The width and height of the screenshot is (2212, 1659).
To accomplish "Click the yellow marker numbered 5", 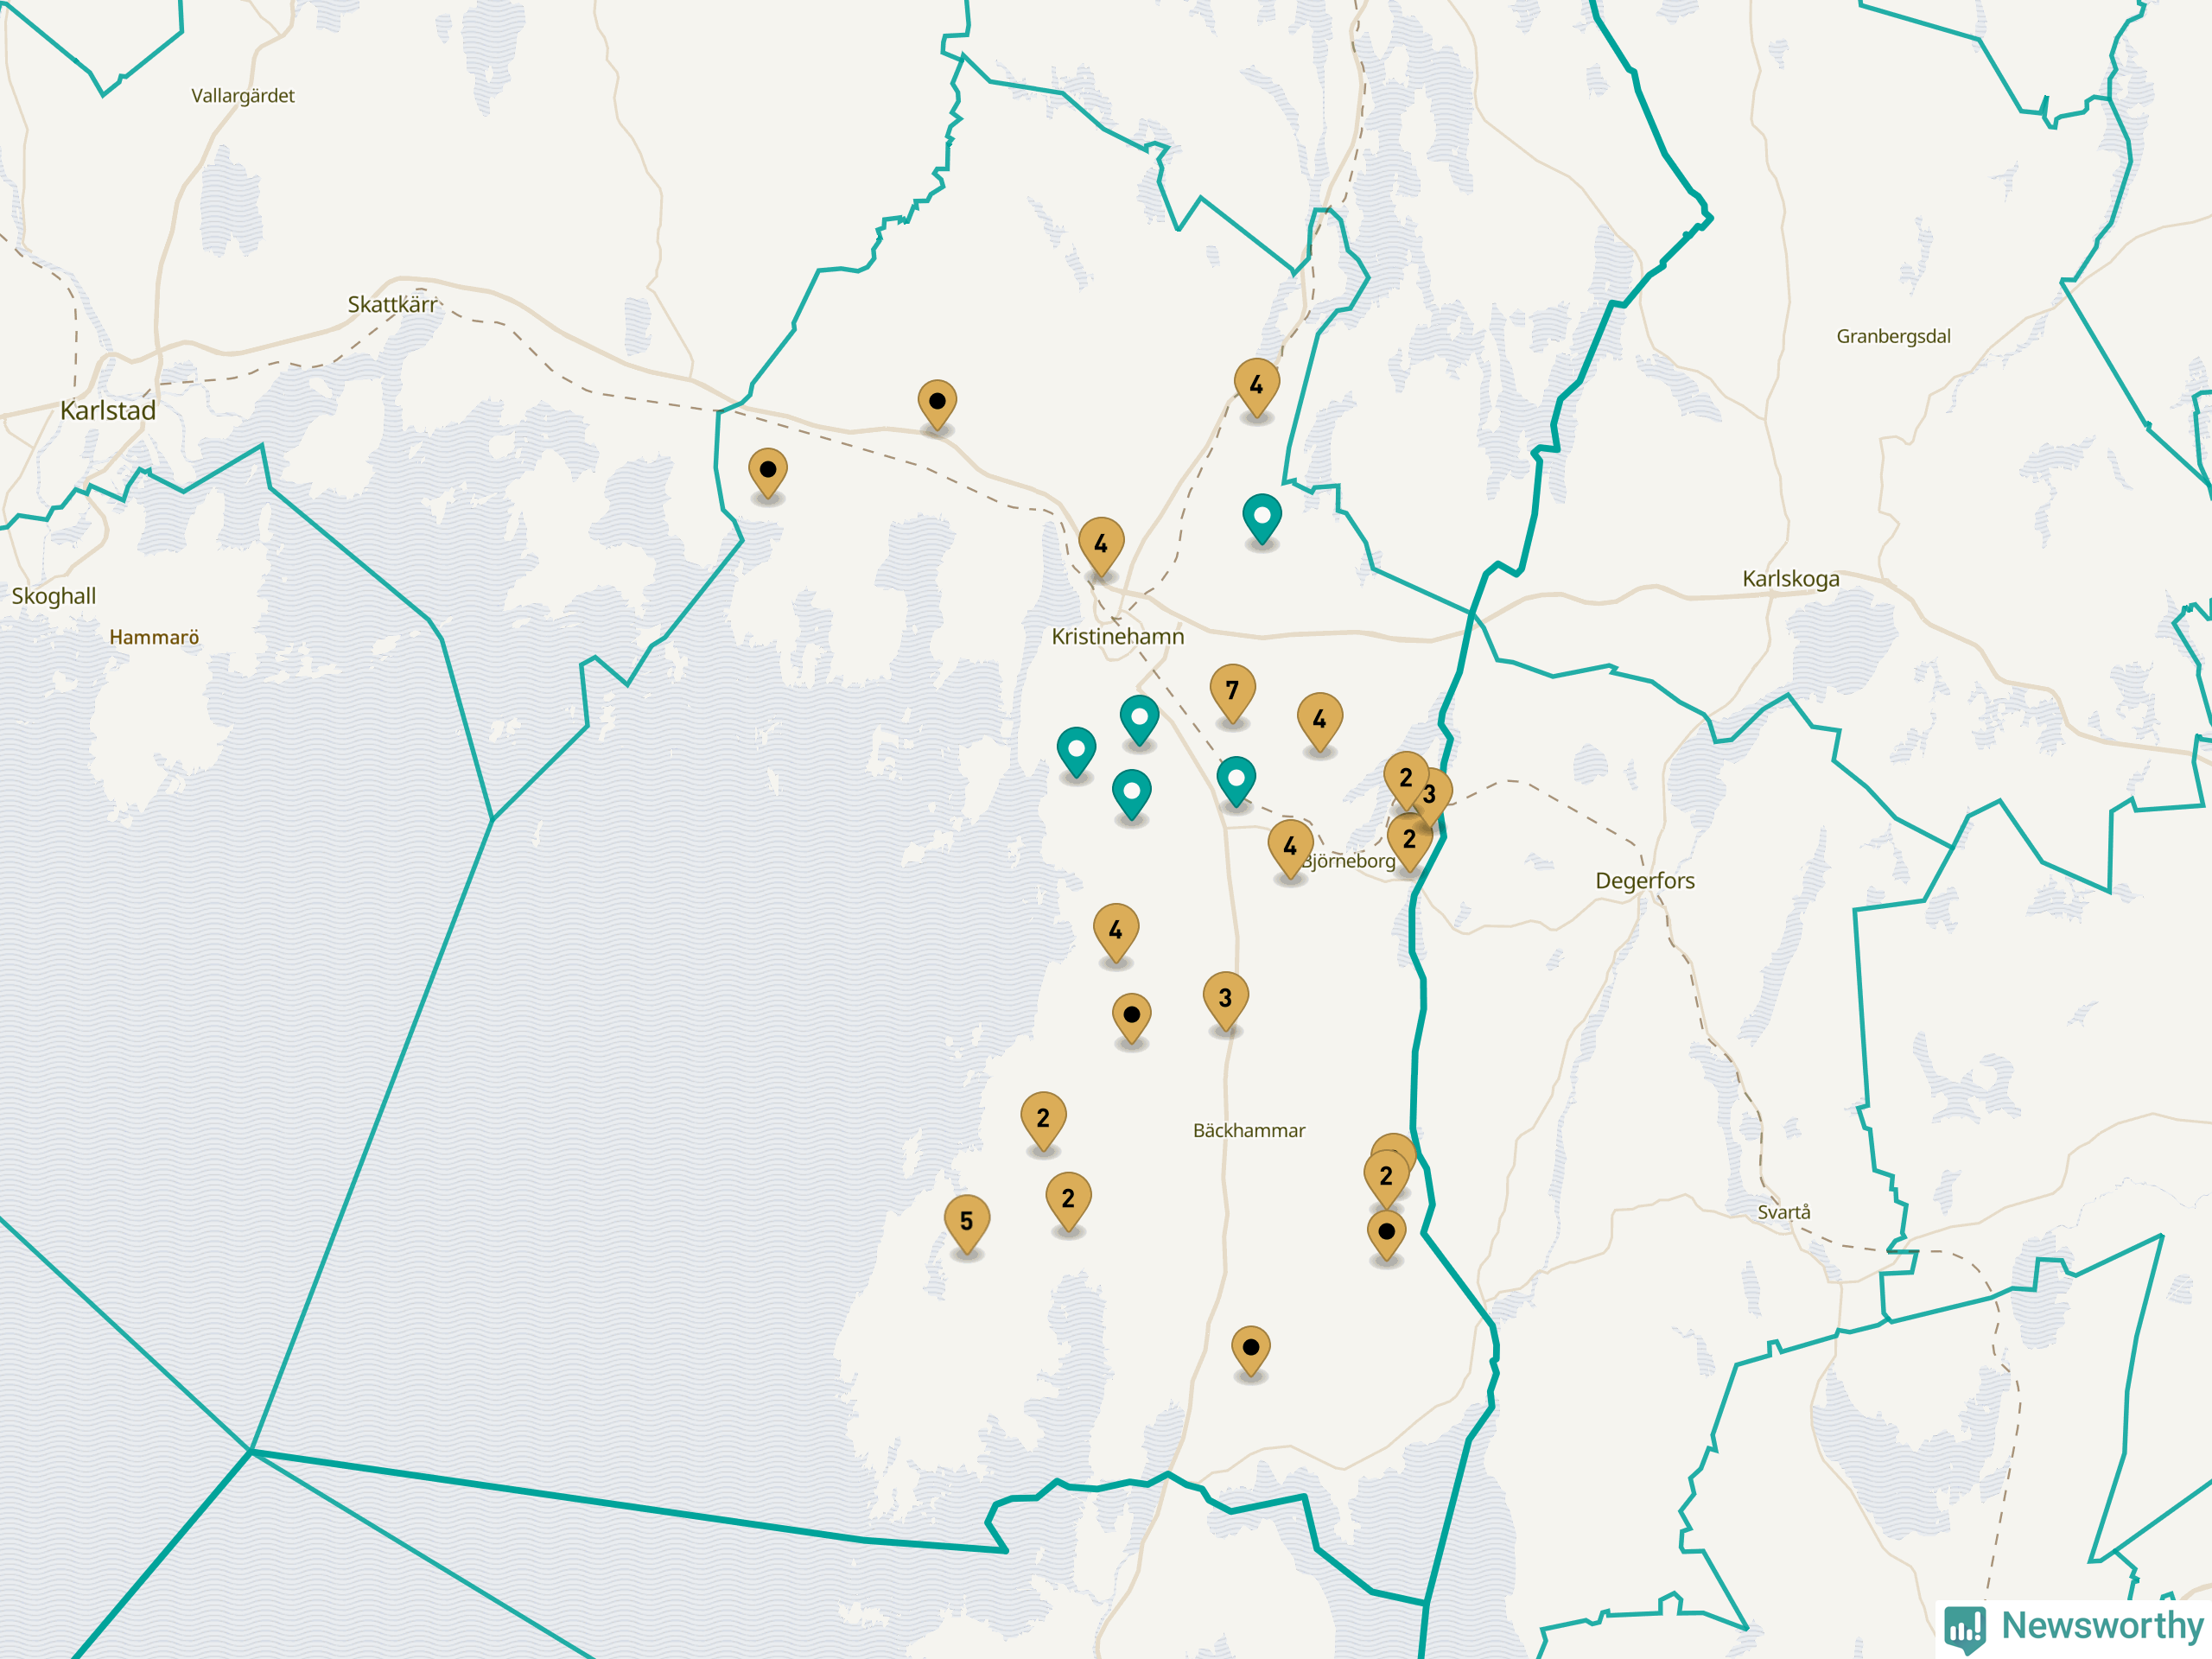I will 966,1222.
